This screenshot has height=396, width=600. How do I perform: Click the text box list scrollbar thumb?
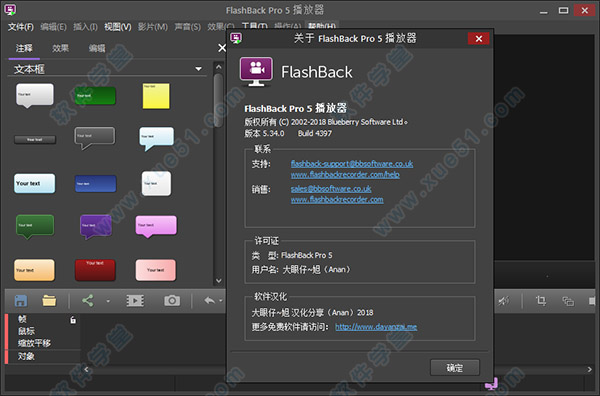coord(218,100)
